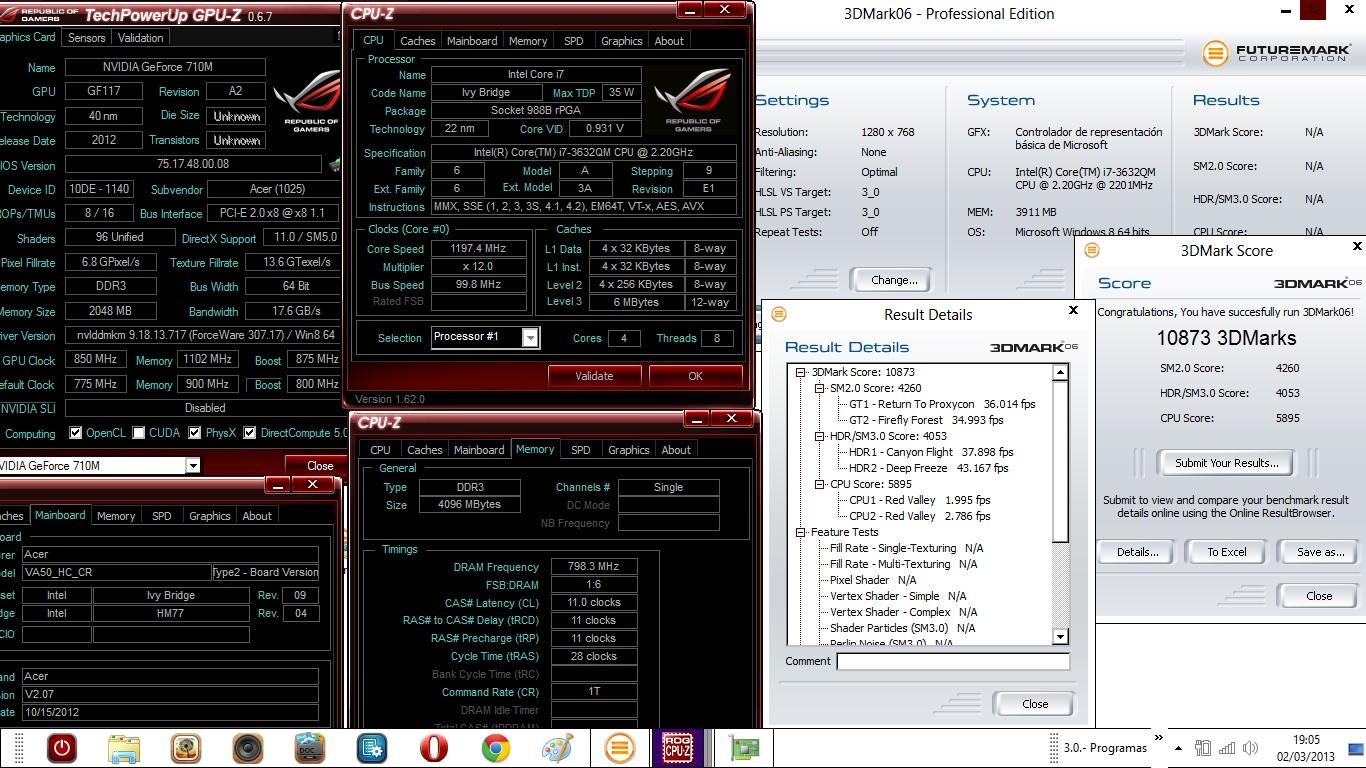Click the 3.0.- Programas taskbar toolbar

click(x=1105, y=748)
